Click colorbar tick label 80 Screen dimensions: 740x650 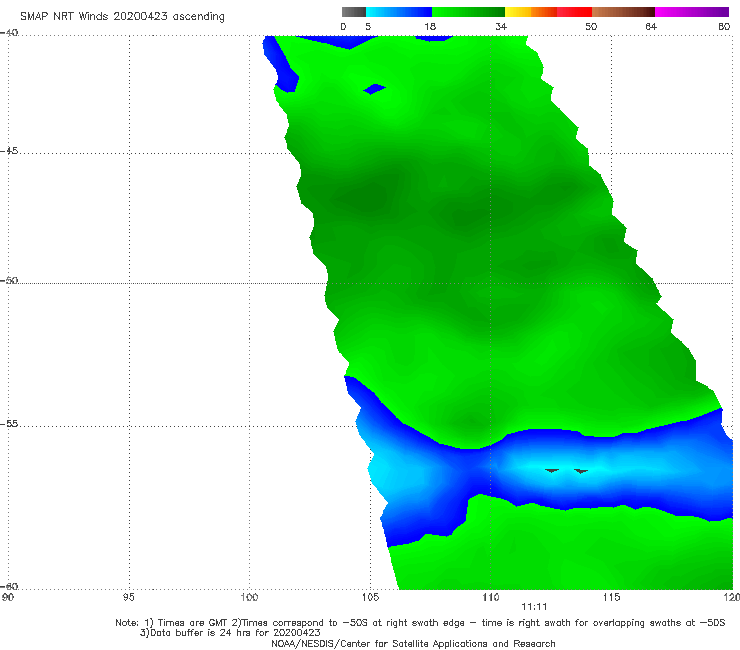click(x=724, y=27)
